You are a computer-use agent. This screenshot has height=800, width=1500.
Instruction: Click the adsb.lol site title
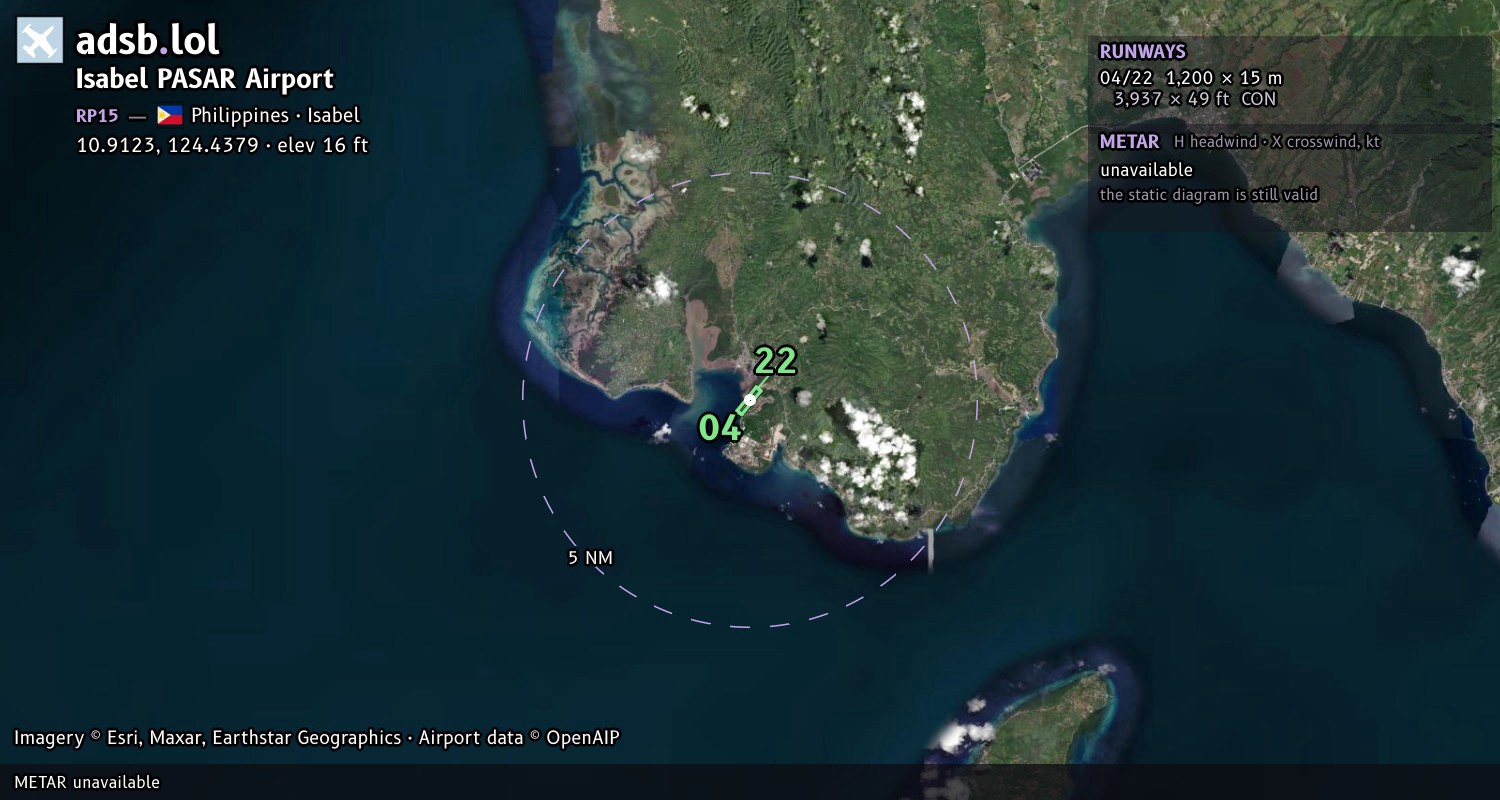[x=148, y=40]
